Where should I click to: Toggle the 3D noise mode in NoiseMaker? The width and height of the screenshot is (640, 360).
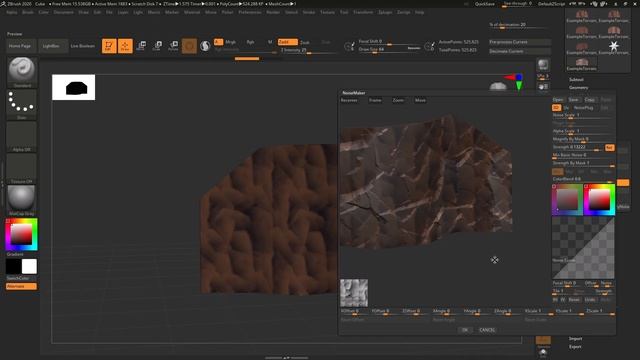[556, 107]
